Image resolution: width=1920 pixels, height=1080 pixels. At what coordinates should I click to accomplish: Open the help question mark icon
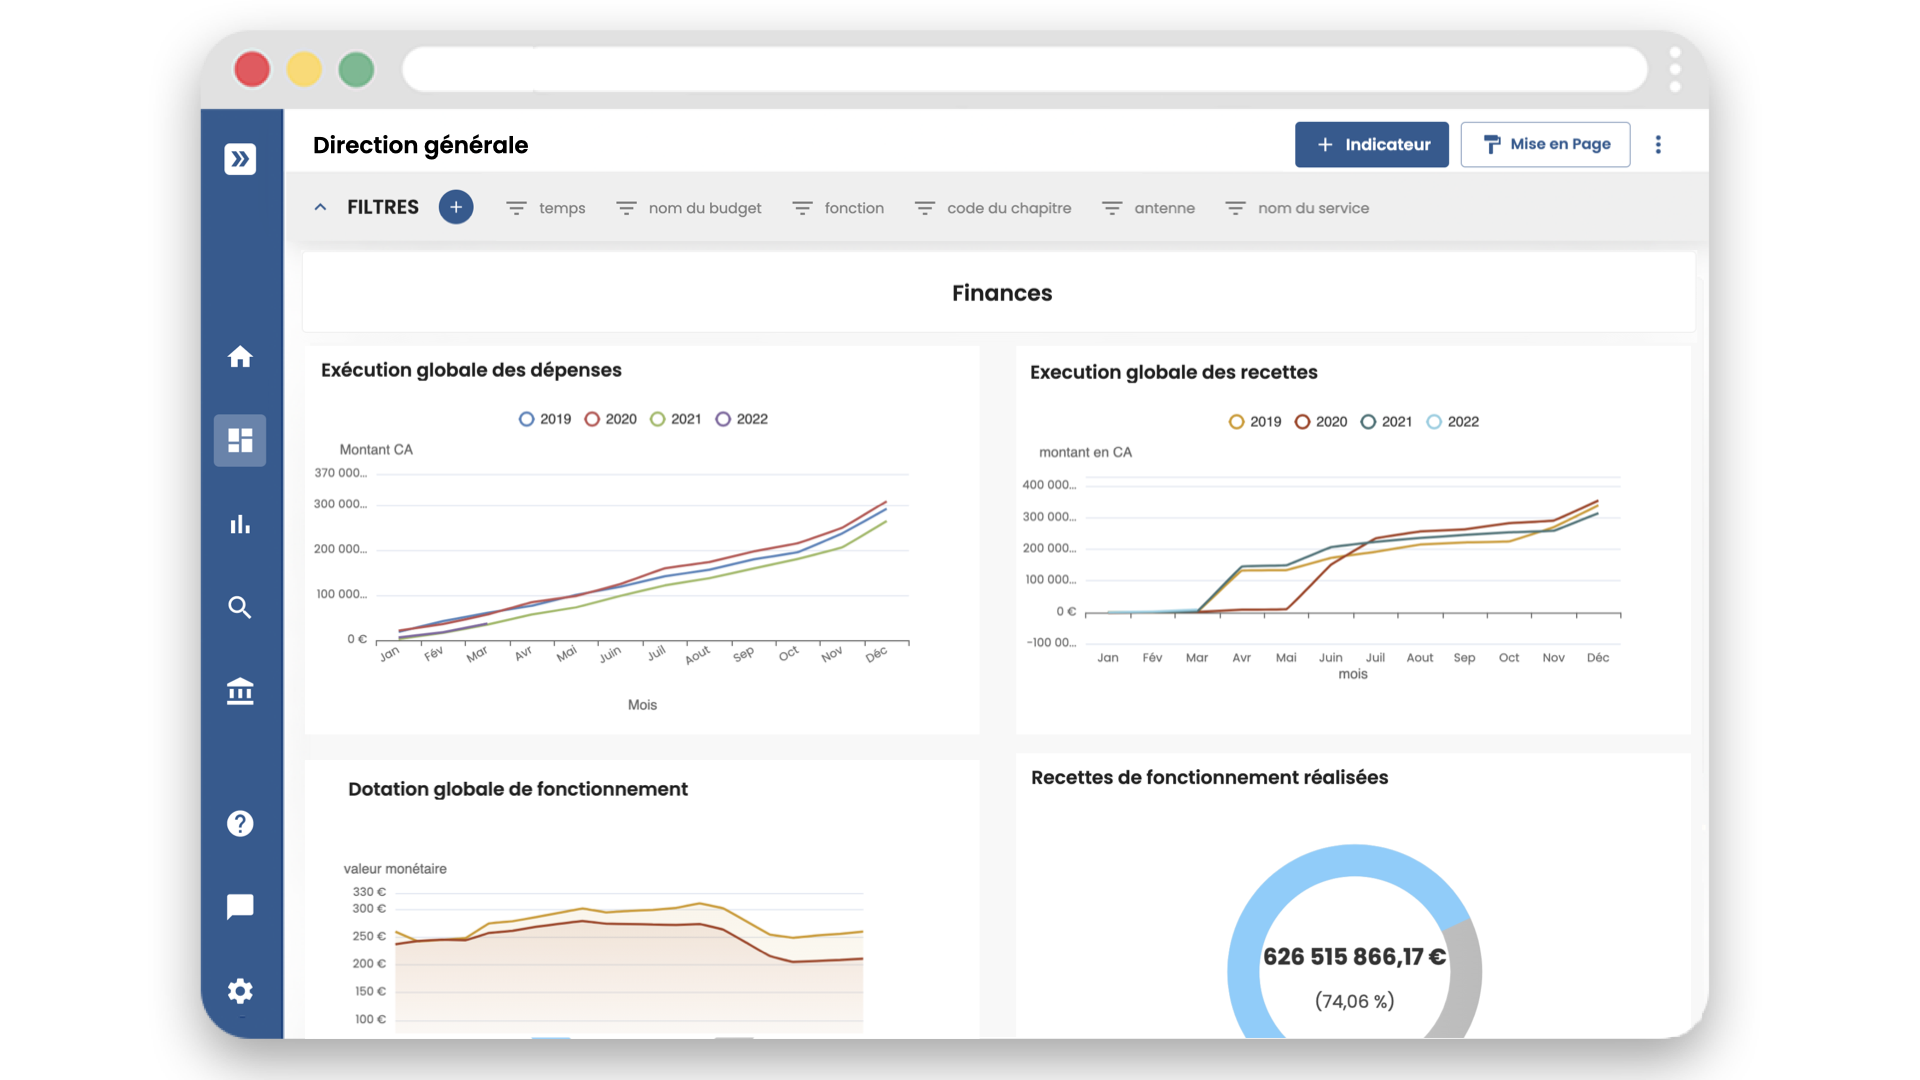pos(240,823)
